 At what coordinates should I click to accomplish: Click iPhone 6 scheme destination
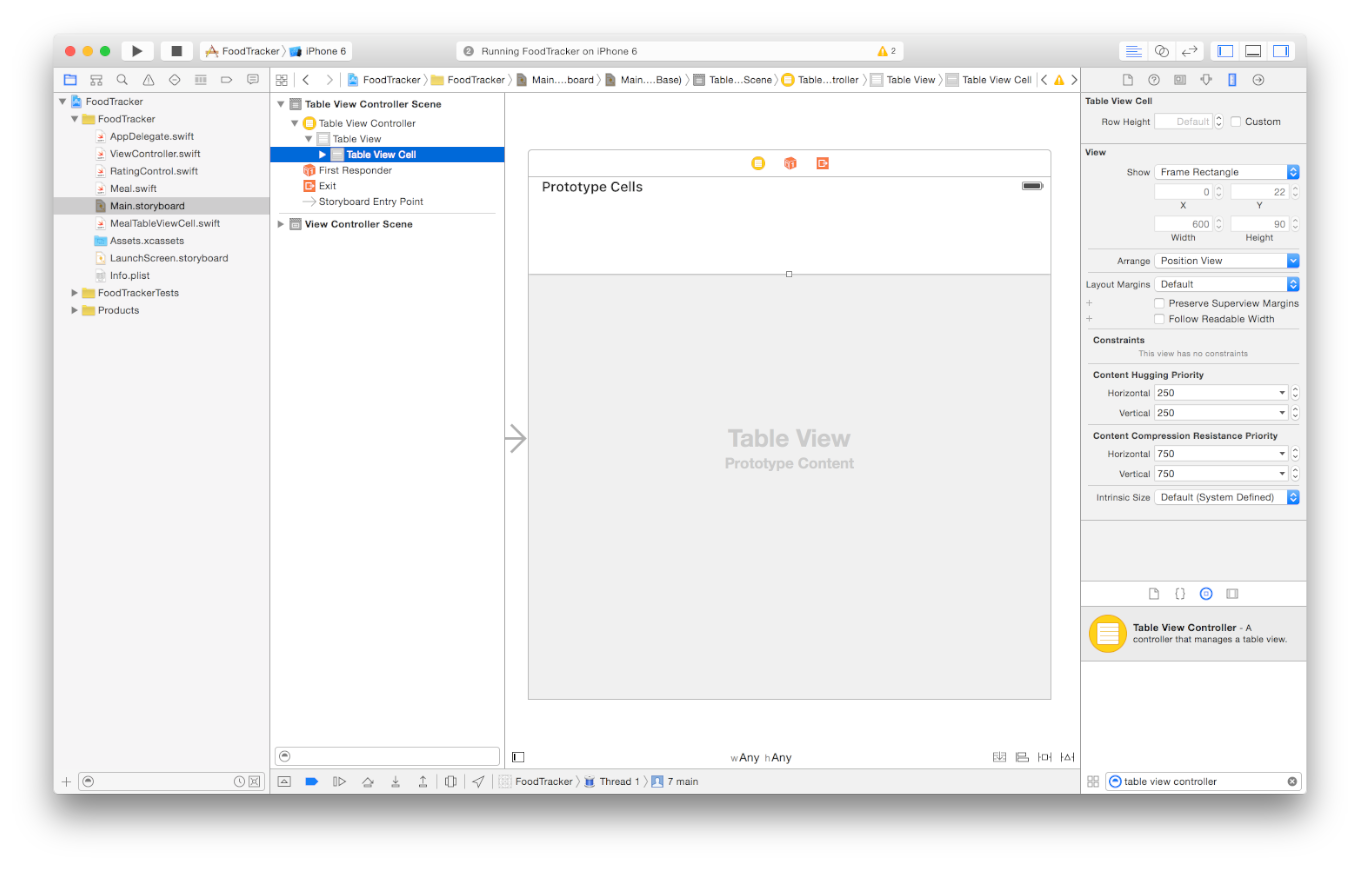319,51
